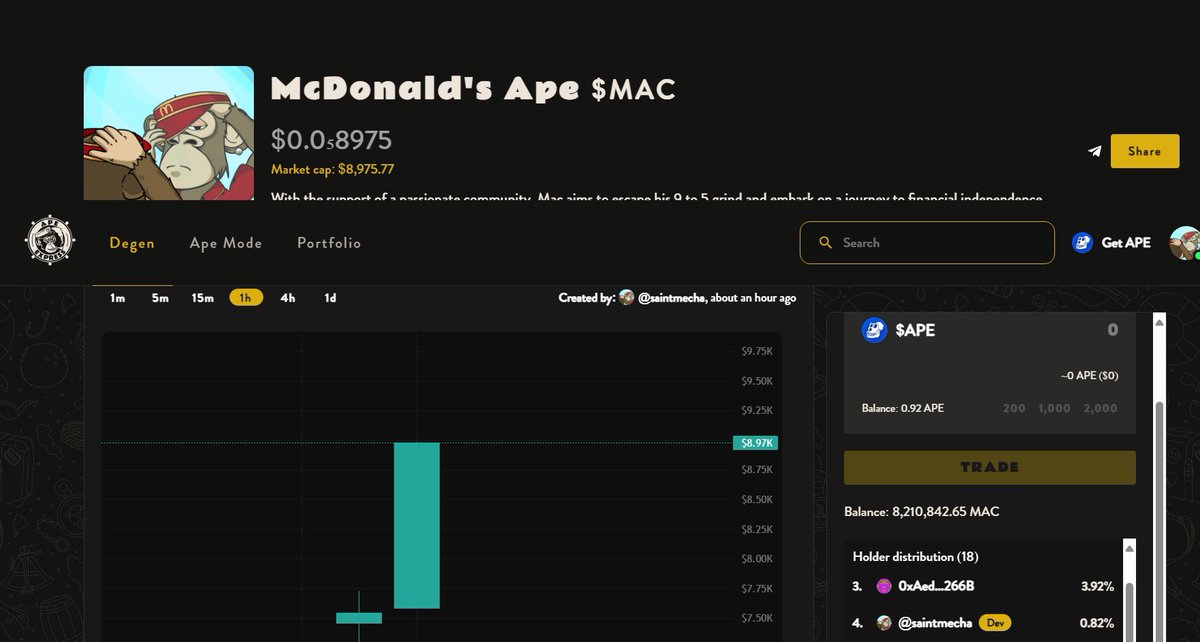Click the $APE token icon
Viewport: 1200px width, 642px height.
875,330
